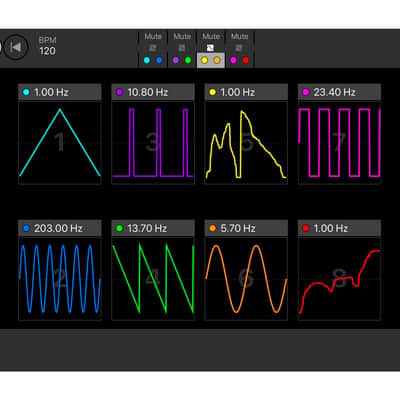The height and width of the screenshot is (400, 400).
Task: Open the blue sine waveform display 2
Action: 60,279
